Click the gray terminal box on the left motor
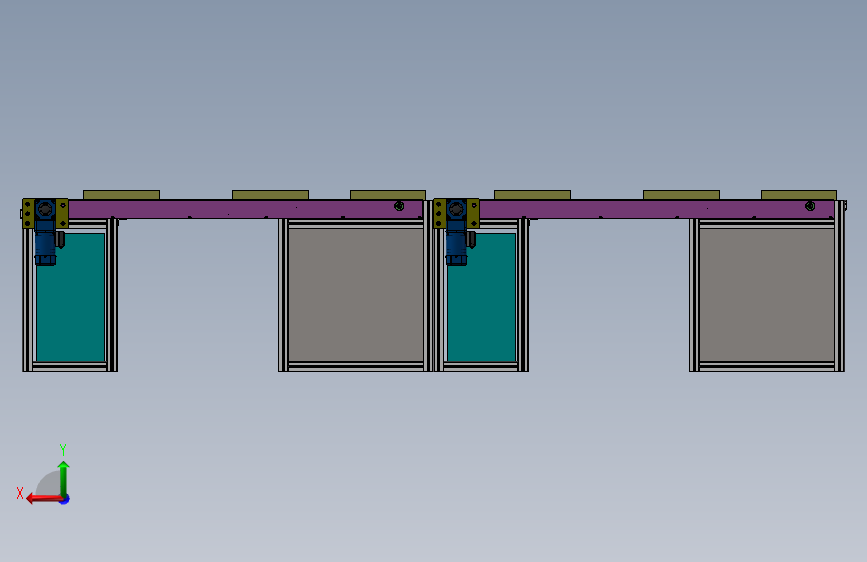The height and width of the screenshot is (562, 867). [60, 240]
